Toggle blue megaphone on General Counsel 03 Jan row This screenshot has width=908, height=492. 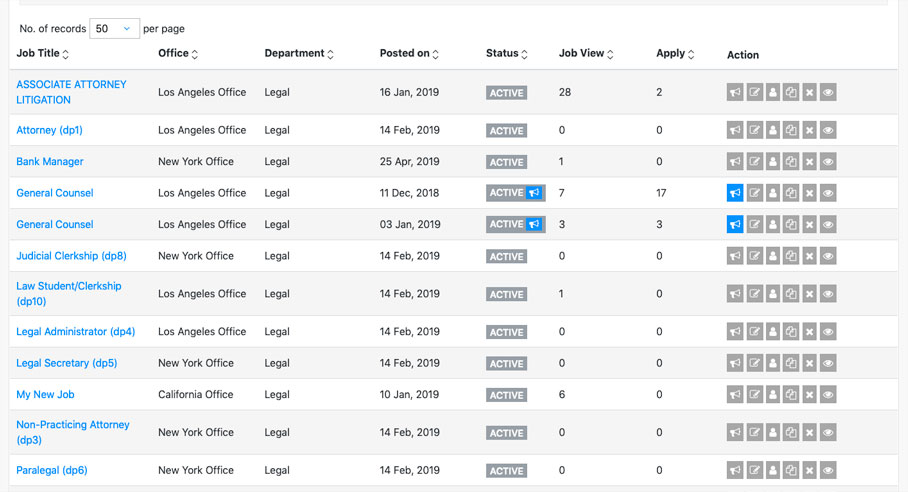click(735, 225)
